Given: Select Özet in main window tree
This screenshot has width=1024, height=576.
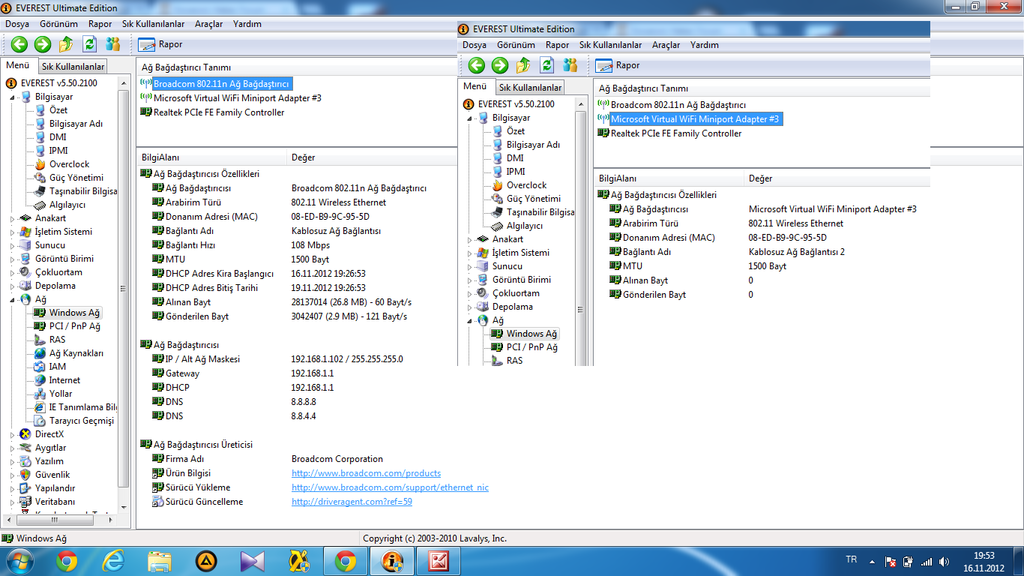Looking at the screenshot, I should tap(58, 110).
